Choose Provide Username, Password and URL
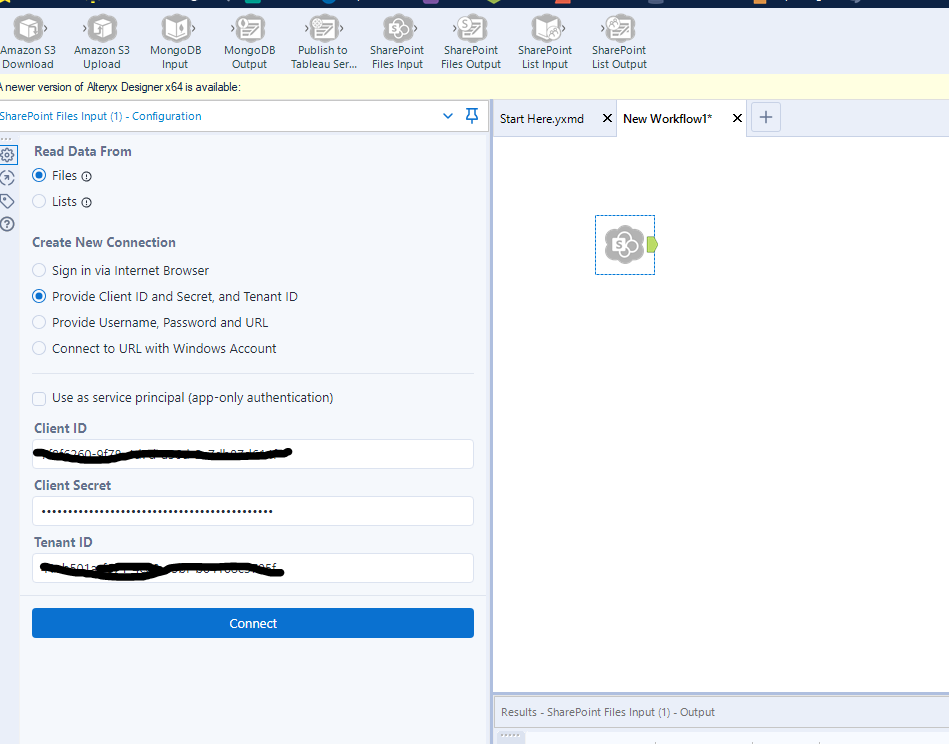Screen dimensions: 949x744 click(x=39, y=322)
